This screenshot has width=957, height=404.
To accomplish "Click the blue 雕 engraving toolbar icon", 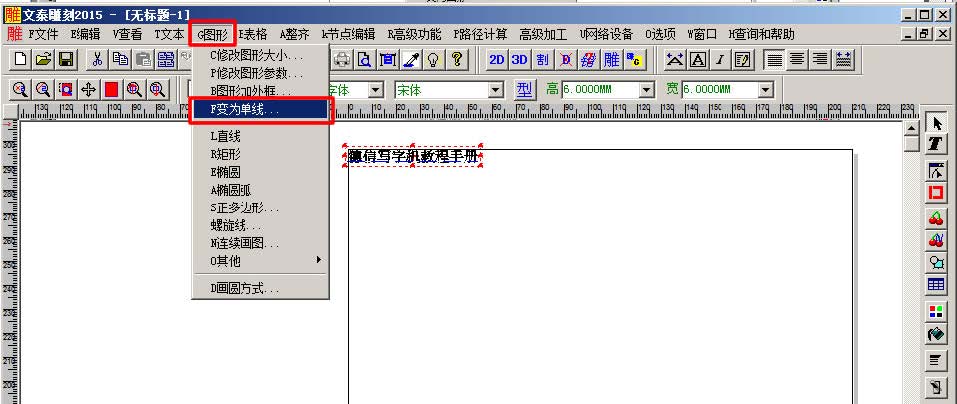I will coord(612,59).
